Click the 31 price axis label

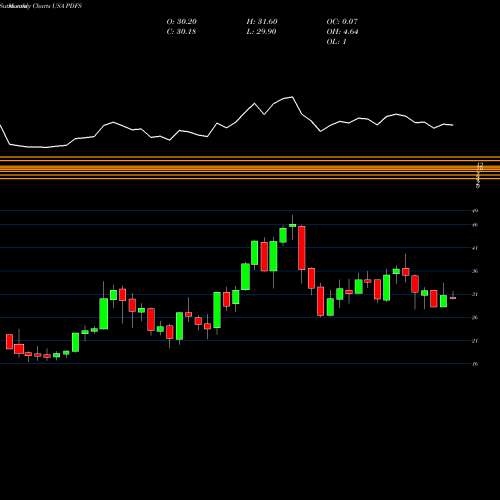[475, 294]
